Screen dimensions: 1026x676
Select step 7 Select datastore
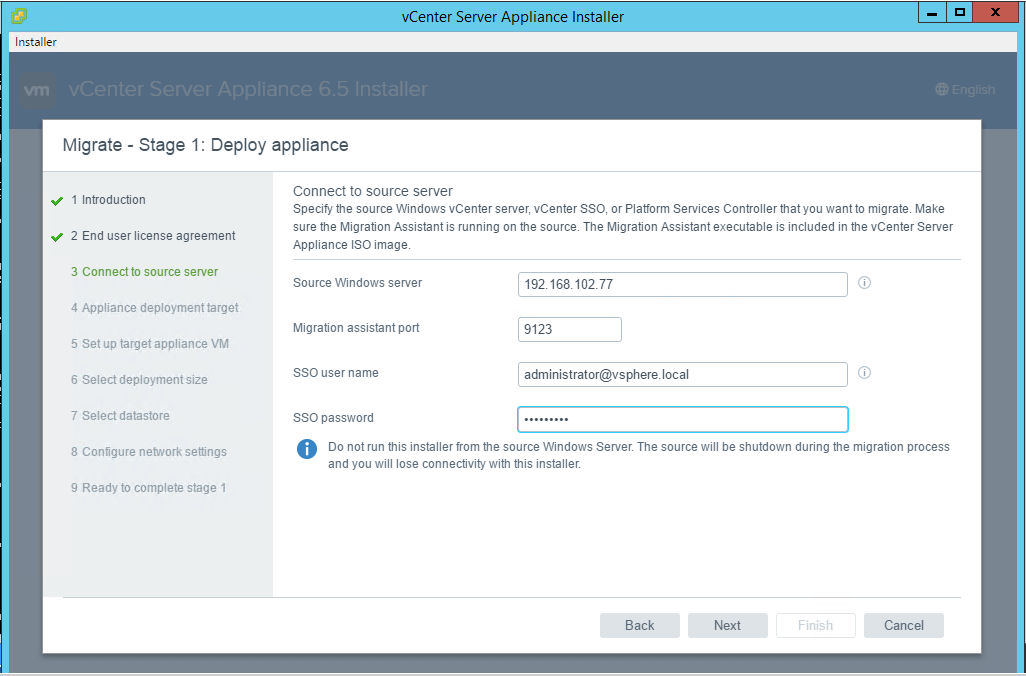[x=120, y=416]
